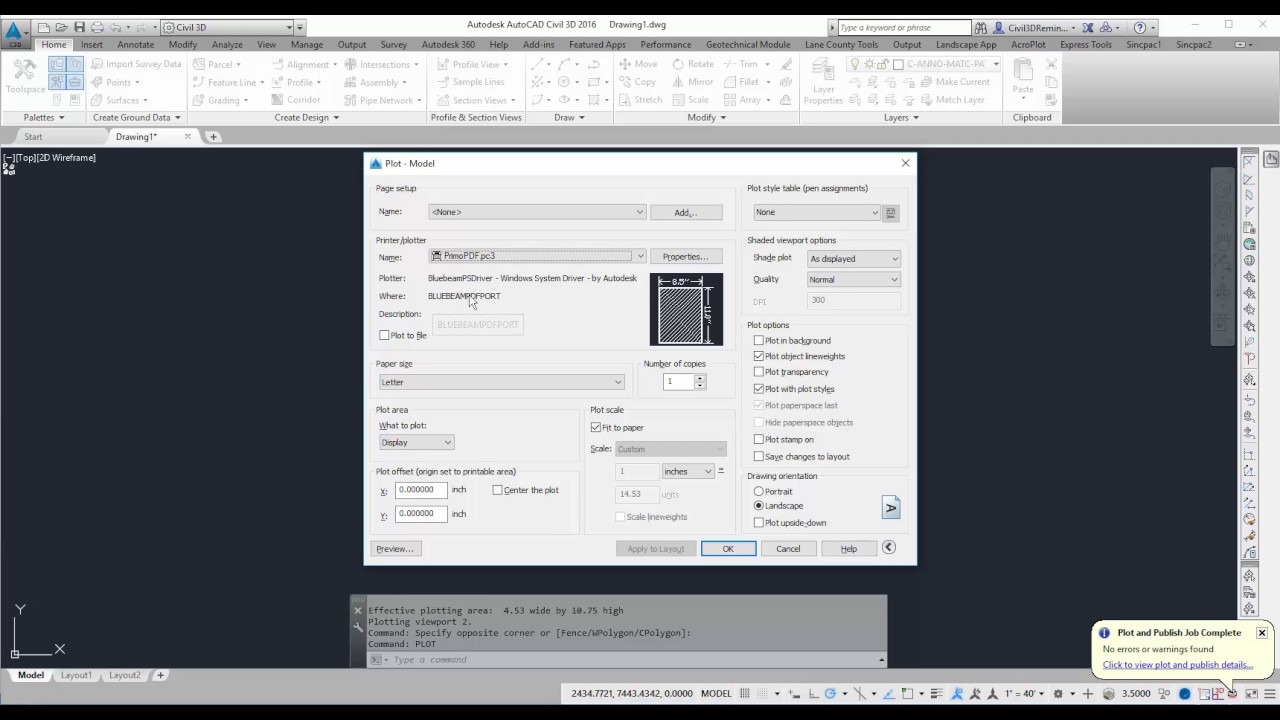The image size is (1280, 720).
Task: Switch to the Start file tab
Action: click(x=33, y=137)
